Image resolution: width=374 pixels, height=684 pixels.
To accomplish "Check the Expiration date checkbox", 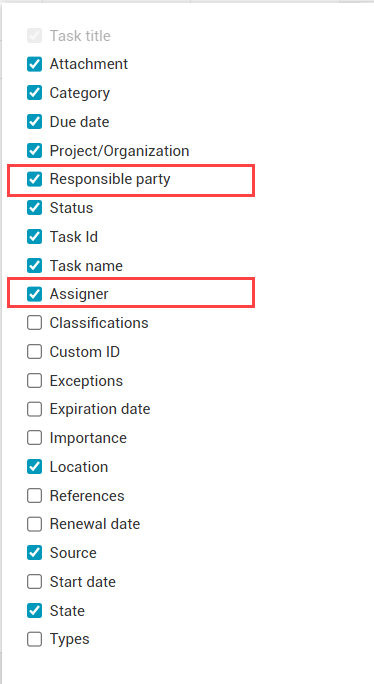I will point(34,409).
